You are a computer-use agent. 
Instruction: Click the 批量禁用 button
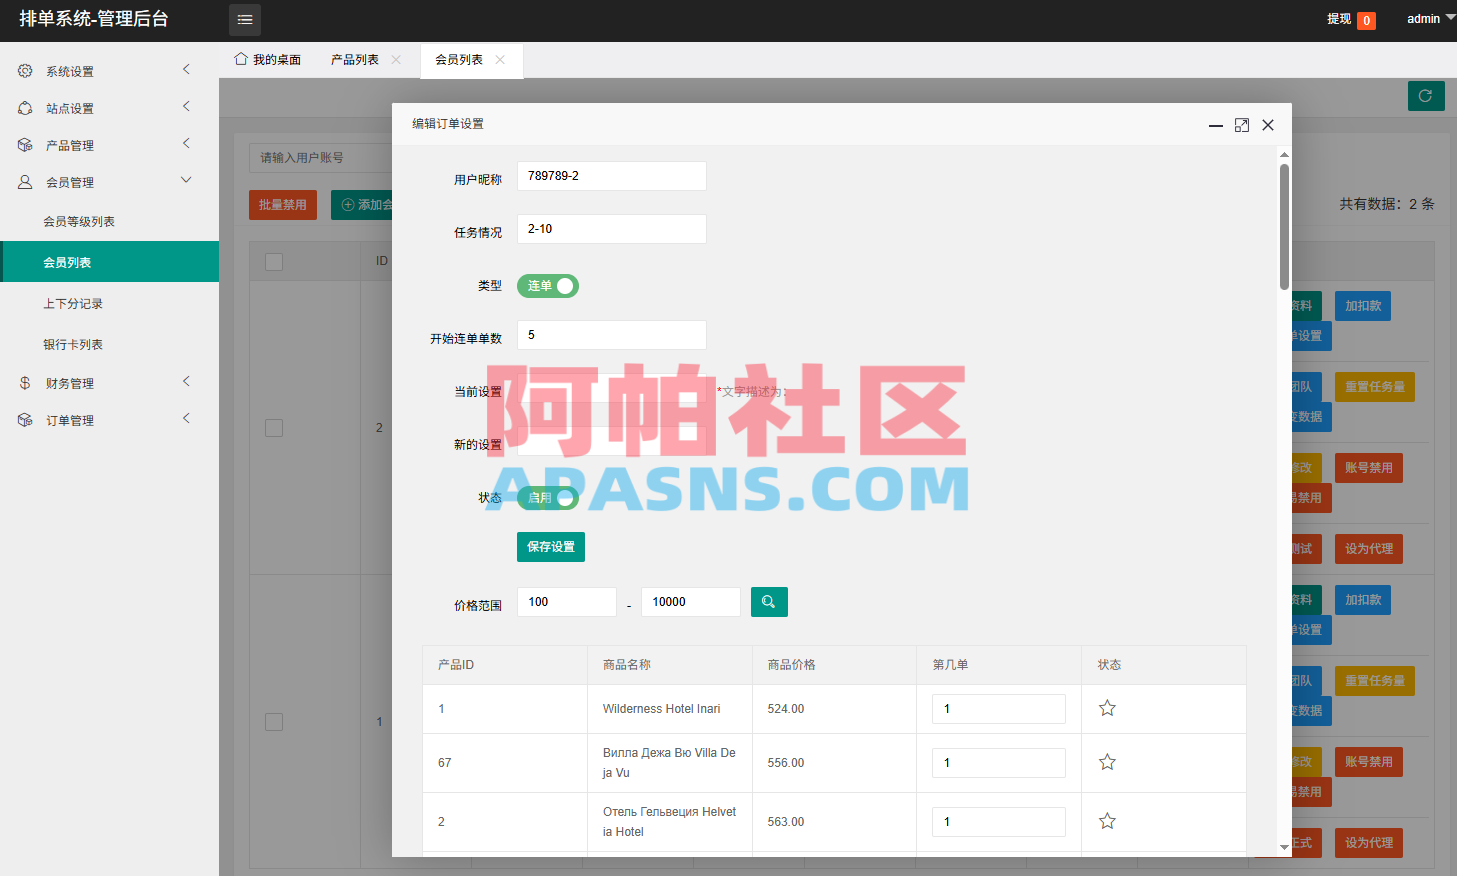click(283, 205)
